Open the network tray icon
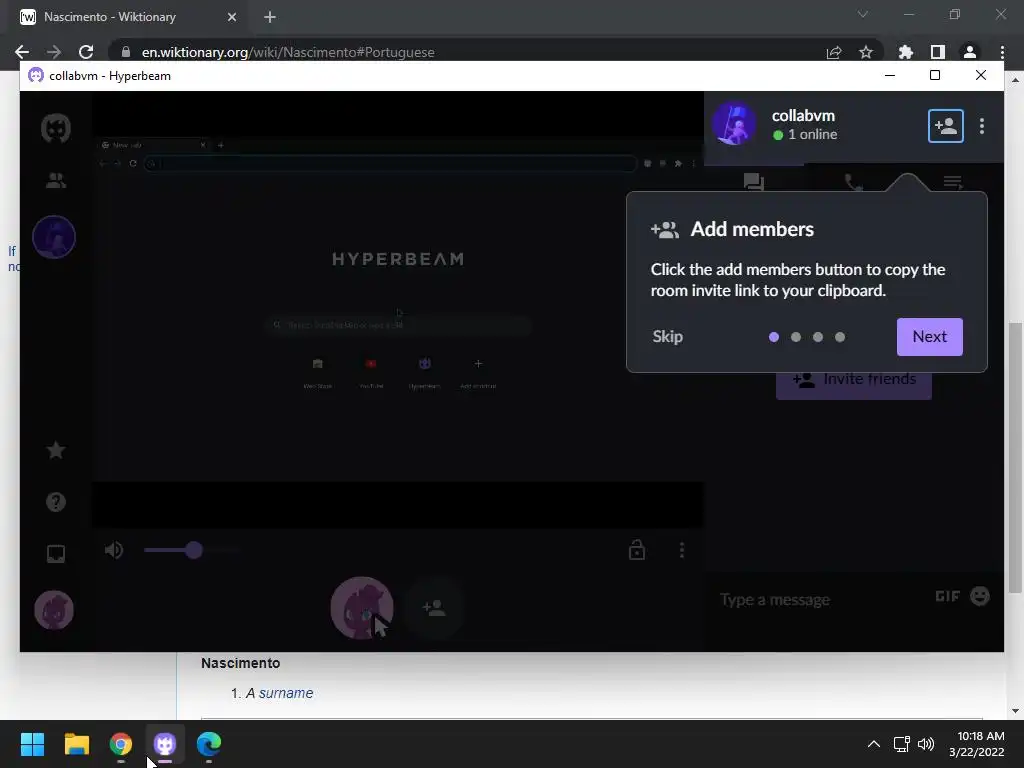Screen dimensions: 1024x768 [901, 744]
